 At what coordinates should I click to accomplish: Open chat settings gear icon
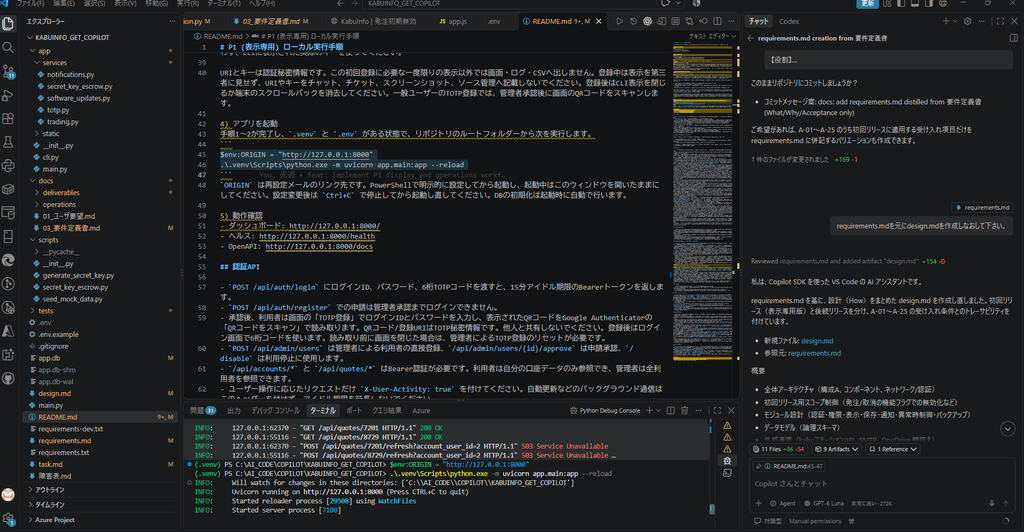click(x=967, y=22)
